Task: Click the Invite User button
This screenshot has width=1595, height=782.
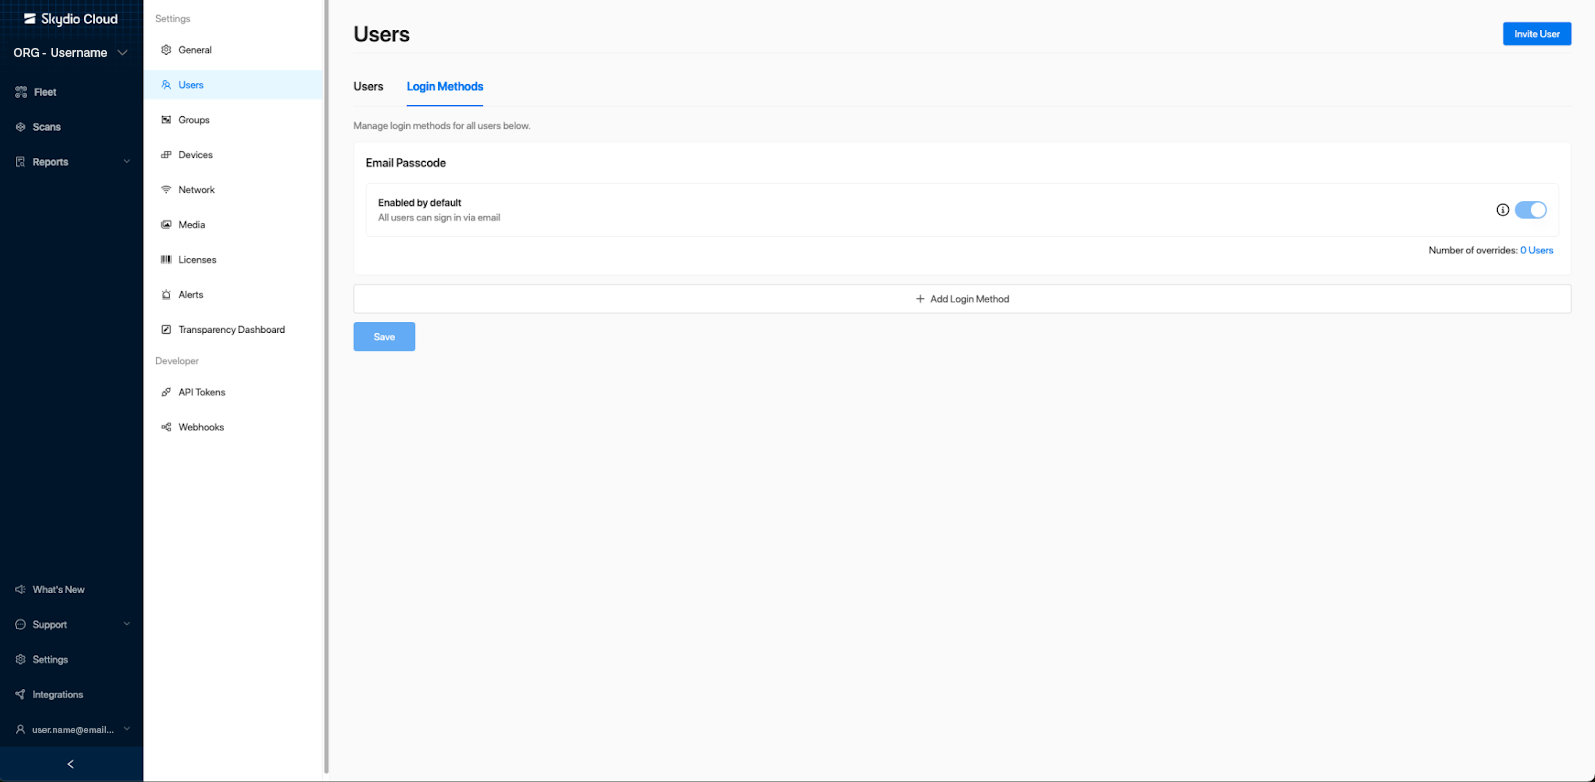Action: pos(1537,34)
